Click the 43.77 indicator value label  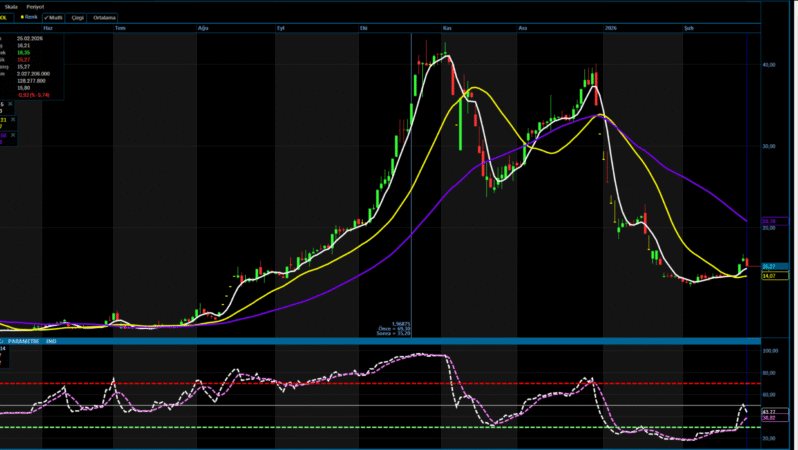(x=768, y=411)
